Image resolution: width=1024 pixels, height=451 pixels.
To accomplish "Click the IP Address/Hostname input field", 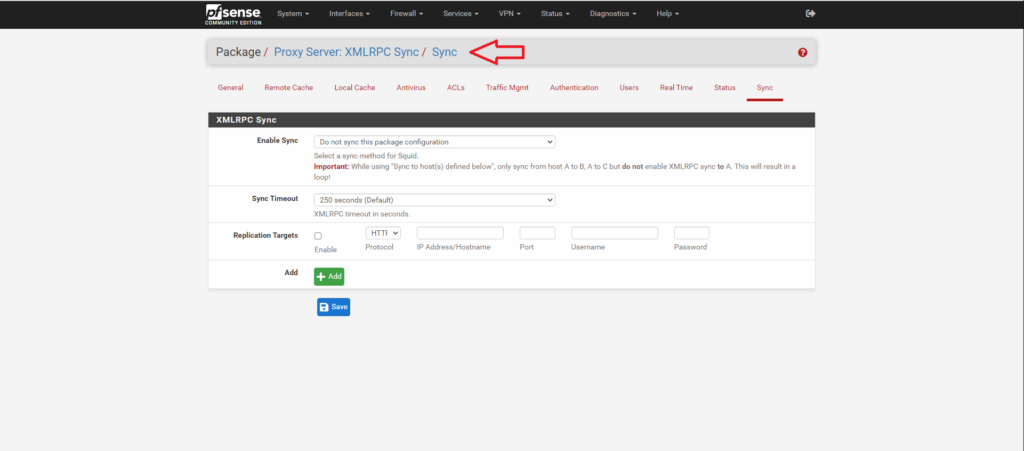I will 459,233.
